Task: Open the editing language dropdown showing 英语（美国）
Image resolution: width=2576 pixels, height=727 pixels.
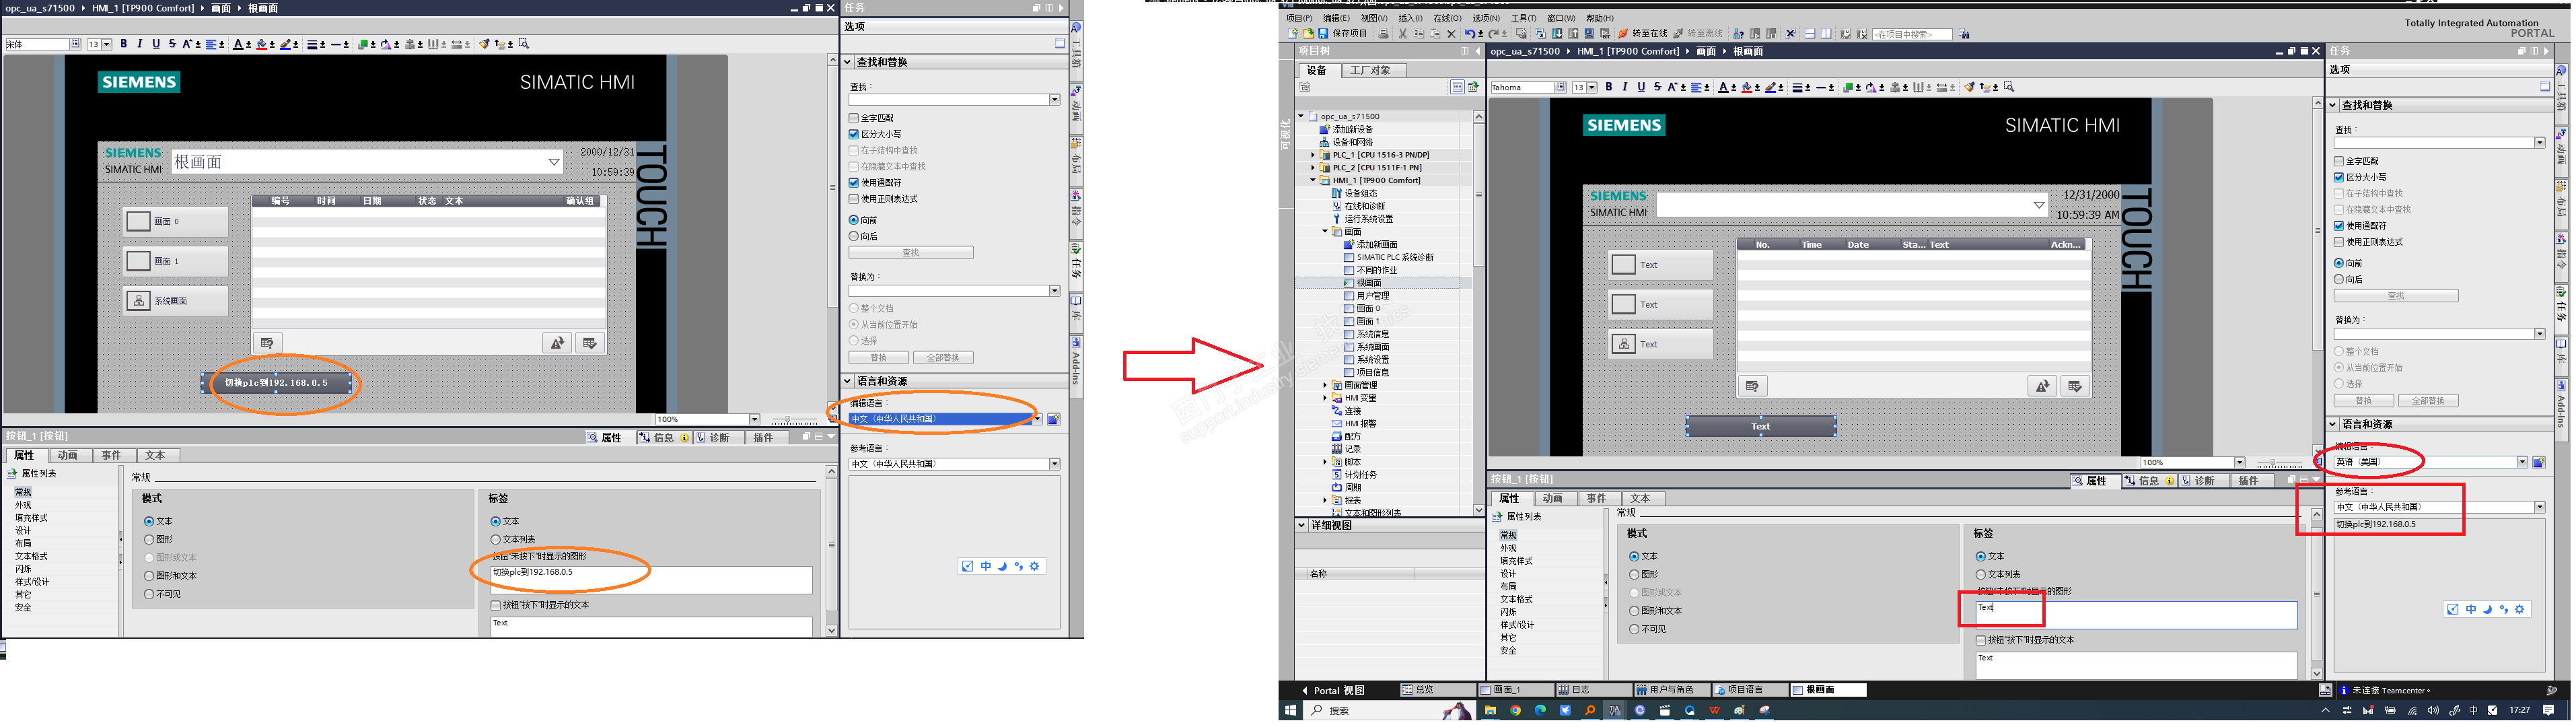Action: coord(2522,462)
